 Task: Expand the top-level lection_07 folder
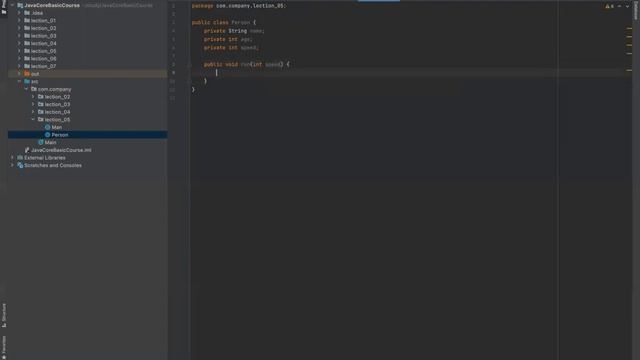coord(19,66)
